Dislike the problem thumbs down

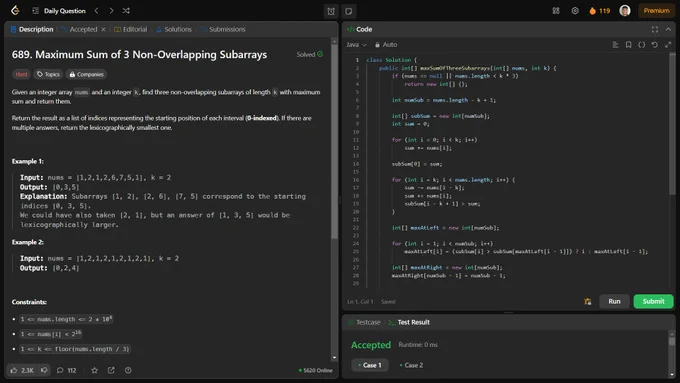44,370
